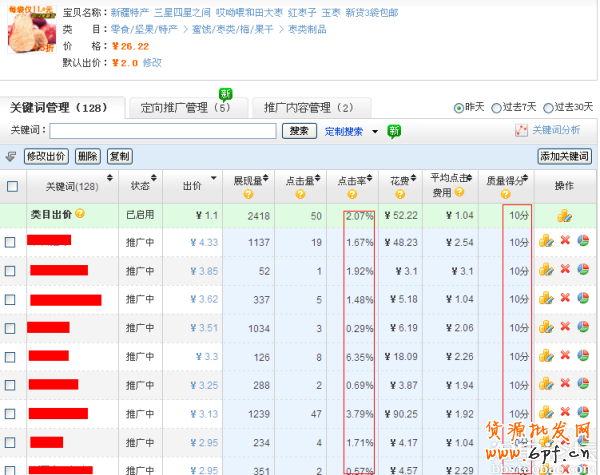
Task: Select the 过去30天 radio option
Action: [x=549, y=108]
